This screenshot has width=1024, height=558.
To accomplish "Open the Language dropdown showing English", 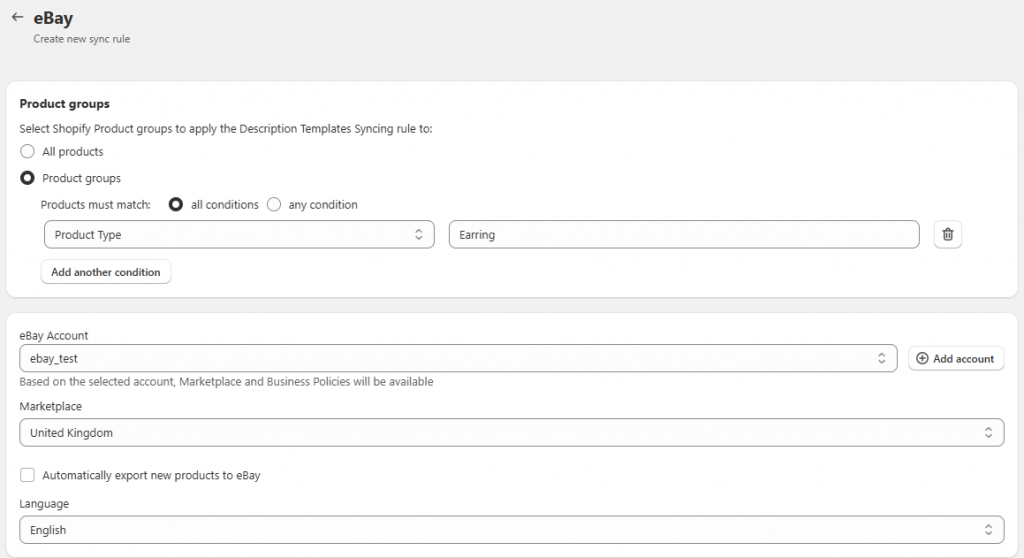I will click(x=511, y=530).
